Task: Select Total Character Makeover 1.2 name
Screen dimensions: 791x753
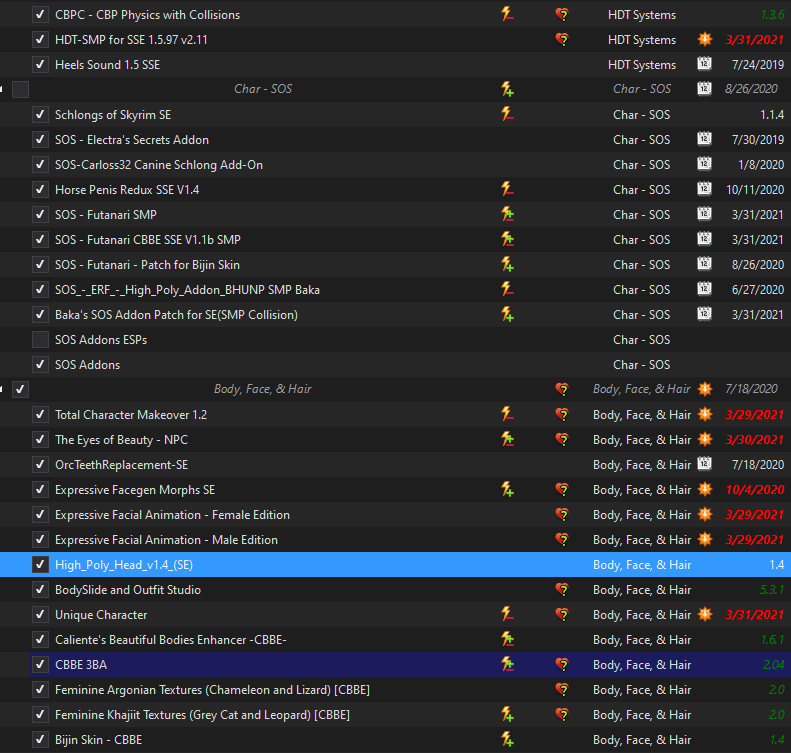Action: pyautogui.click(x=131, y=415)
